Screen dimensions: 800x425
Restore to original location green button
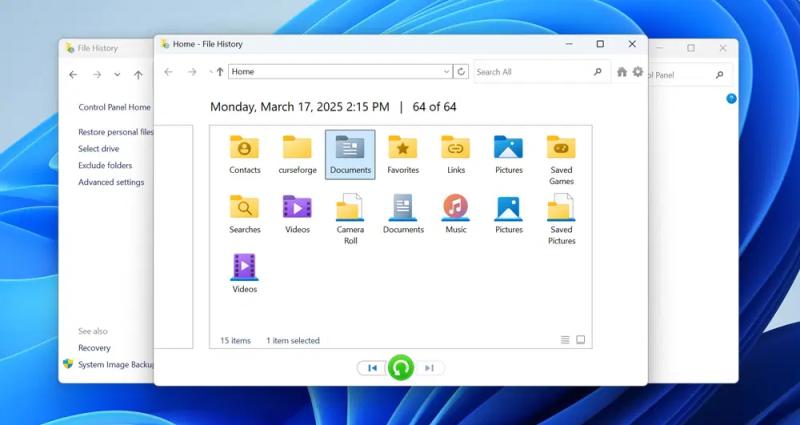point(401,368)
